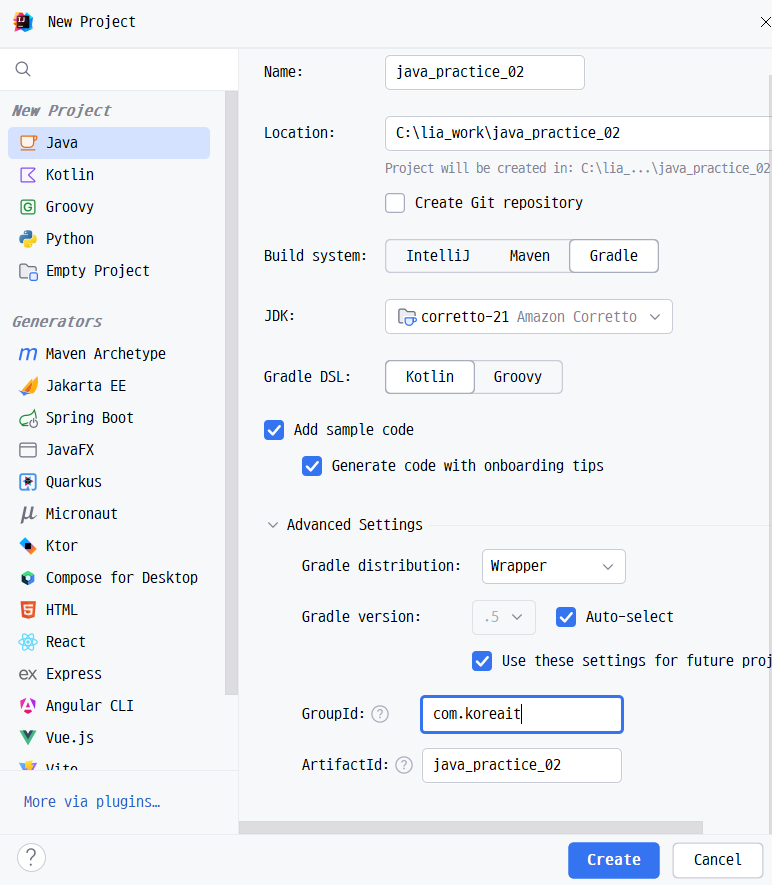Select Compose for Desktop in generators list

pyautogui.click(x=109, y=578)
